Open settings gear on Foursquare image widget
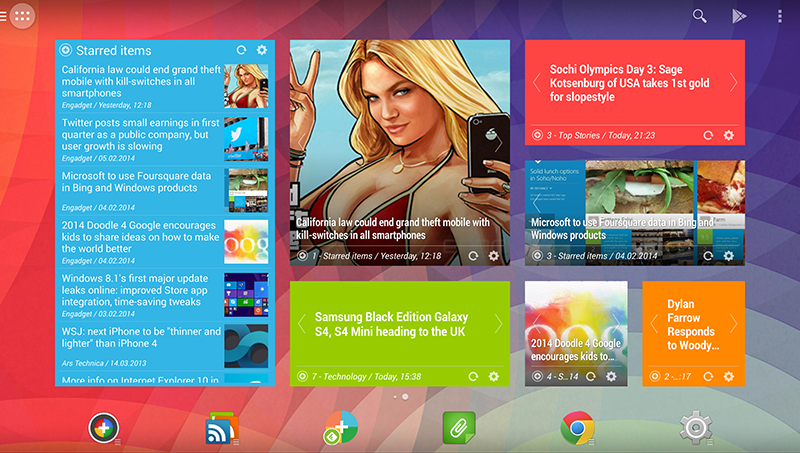 (729, 256)
